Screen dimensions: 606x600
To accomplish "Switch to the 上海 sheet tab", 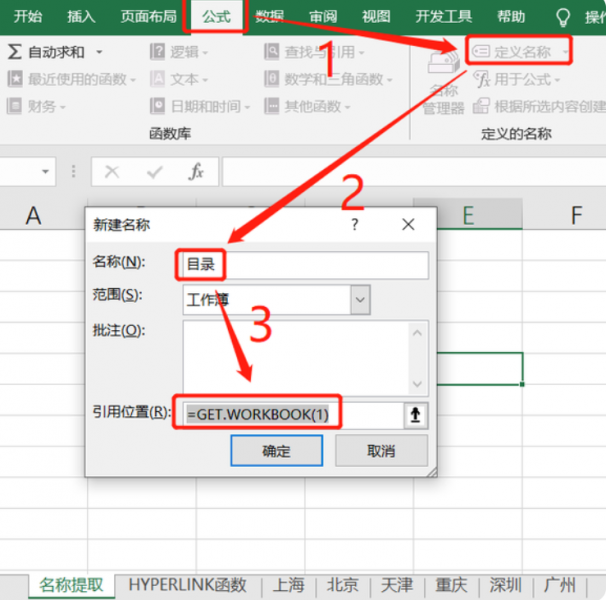I will pos(289,585).
